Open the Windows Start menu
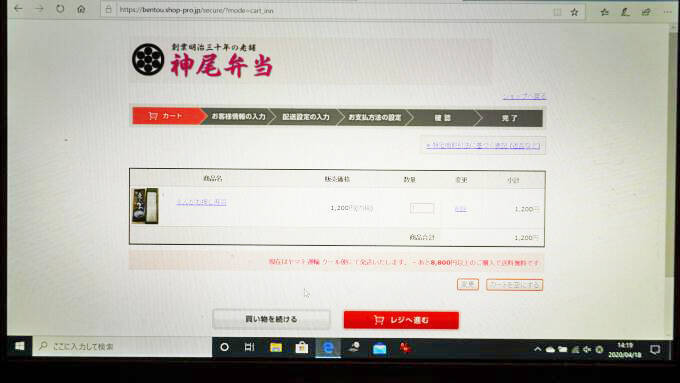 (19, 346)
